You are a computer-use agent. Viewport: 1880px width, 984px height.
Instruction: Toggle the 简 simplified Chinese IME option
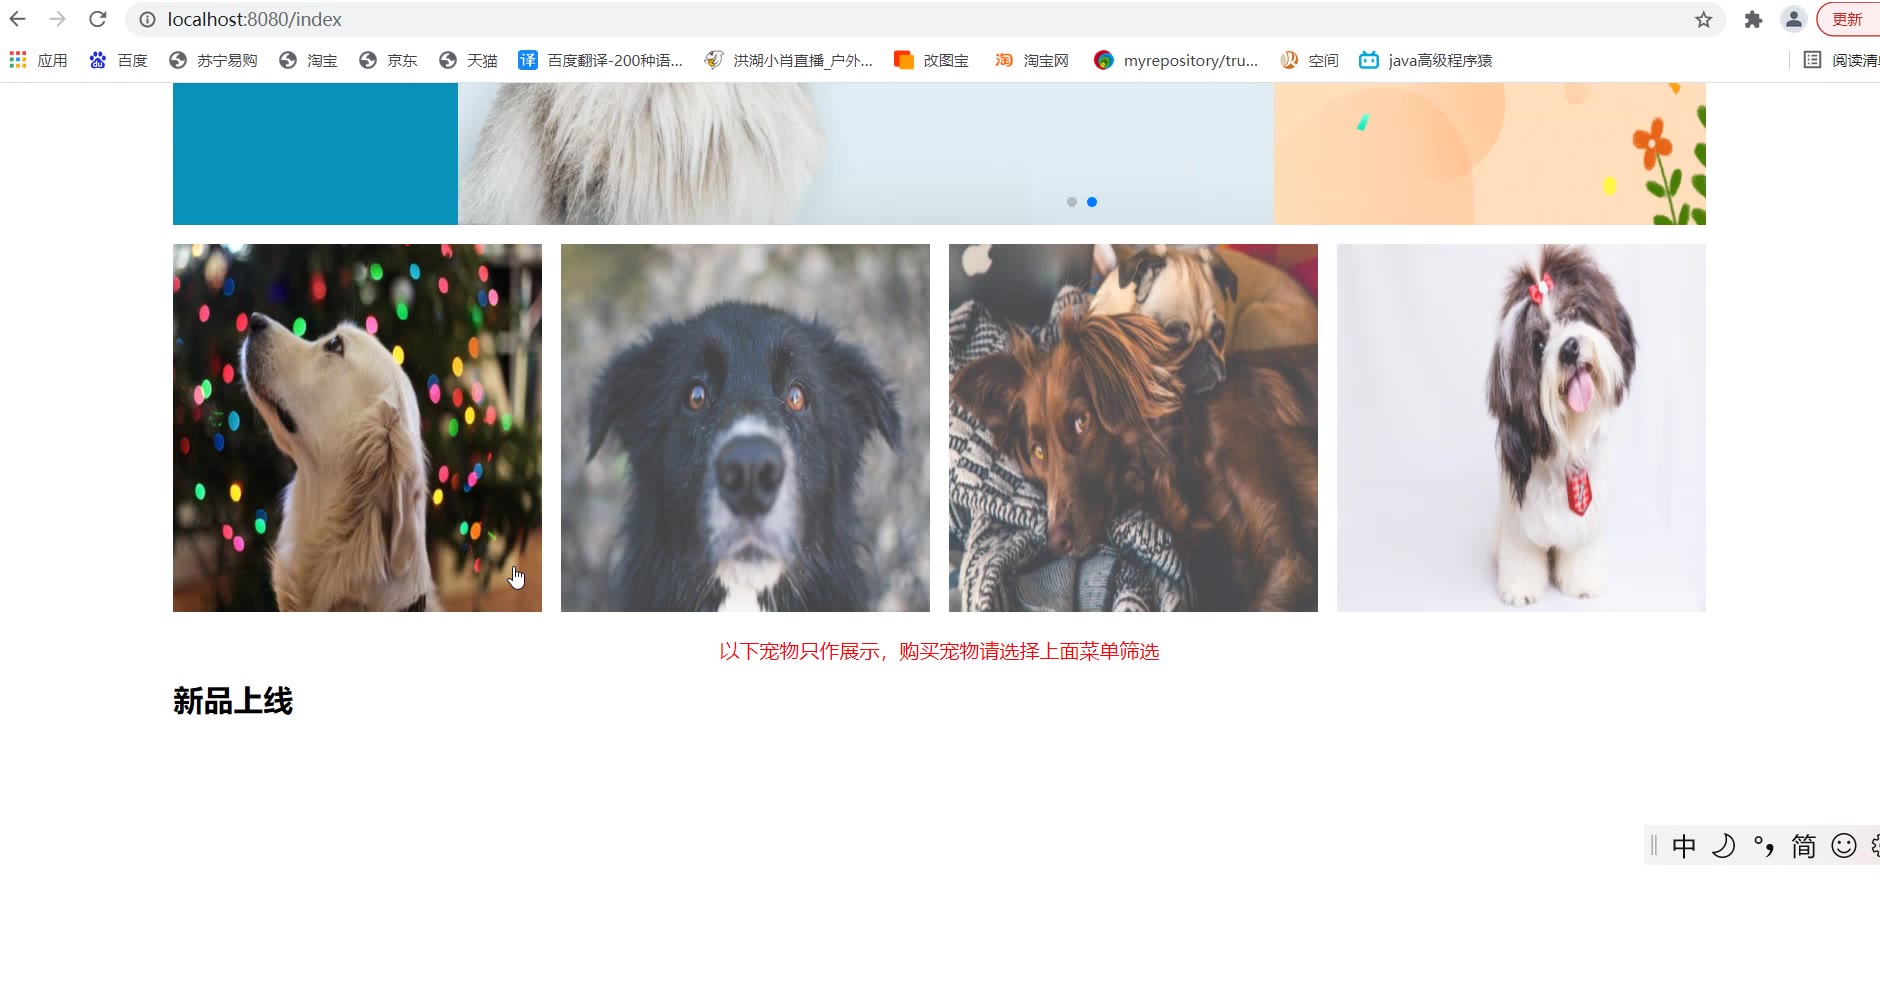coord(1804,847)
